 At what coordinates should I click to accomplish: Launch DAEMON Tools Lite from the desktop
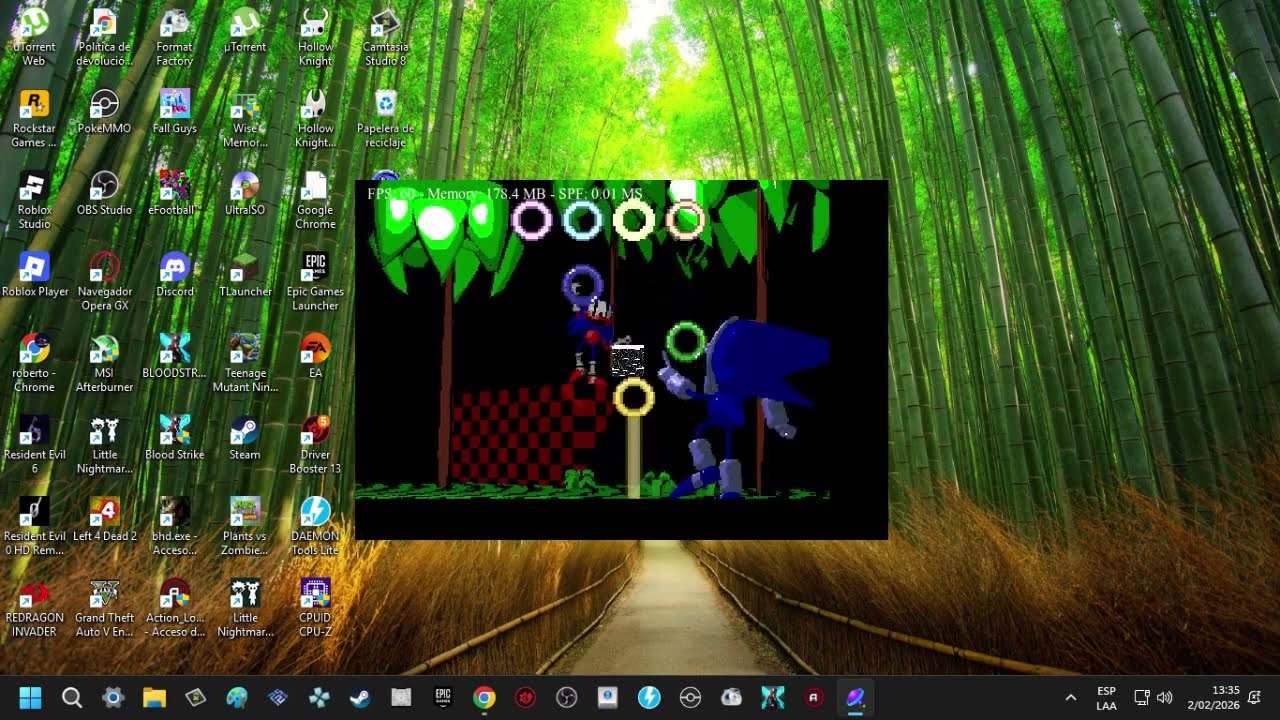coord(315,527)
